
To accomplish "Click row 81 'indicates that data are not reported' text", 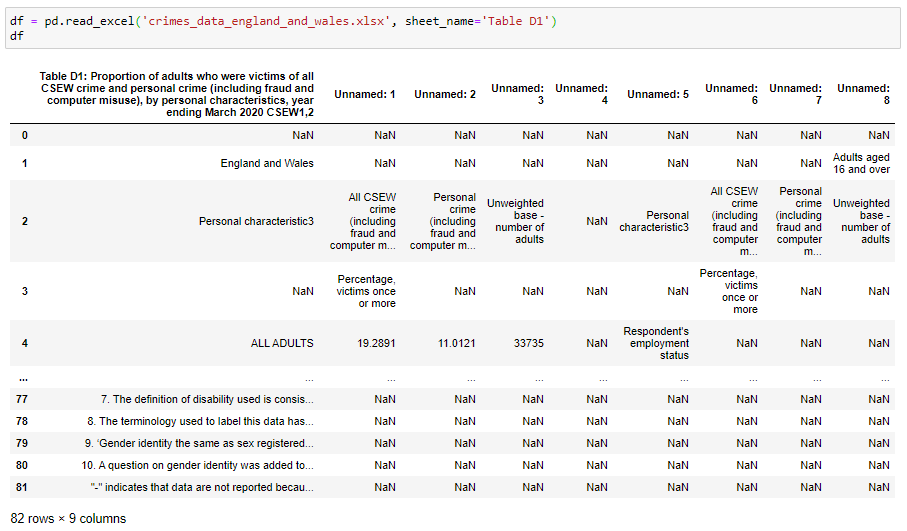I will pos(202,488).
